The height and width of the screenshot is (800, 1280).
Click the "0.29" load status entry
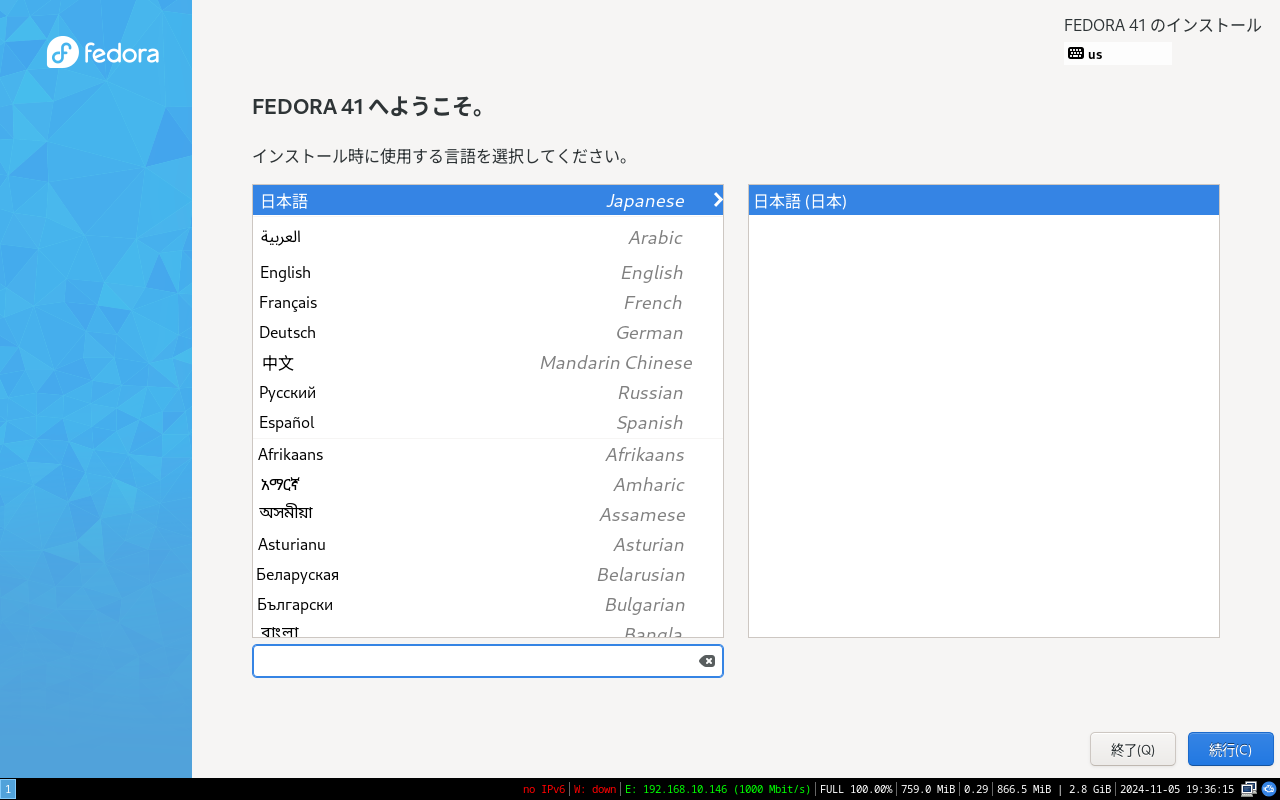coord(976,789)
